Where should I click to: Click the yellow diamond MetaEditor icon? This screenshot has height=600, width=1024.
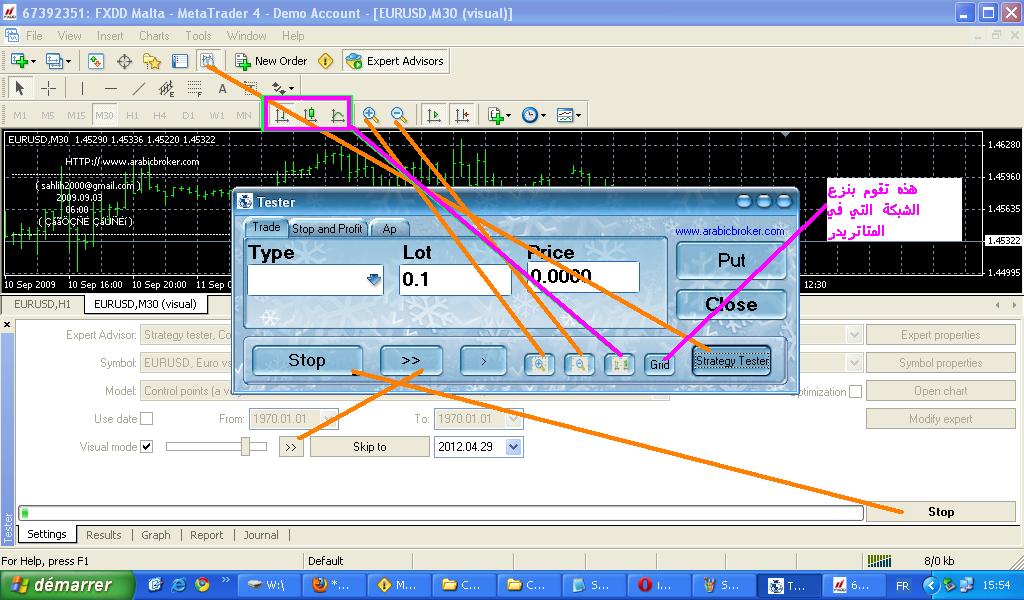[x=325, y=61]
